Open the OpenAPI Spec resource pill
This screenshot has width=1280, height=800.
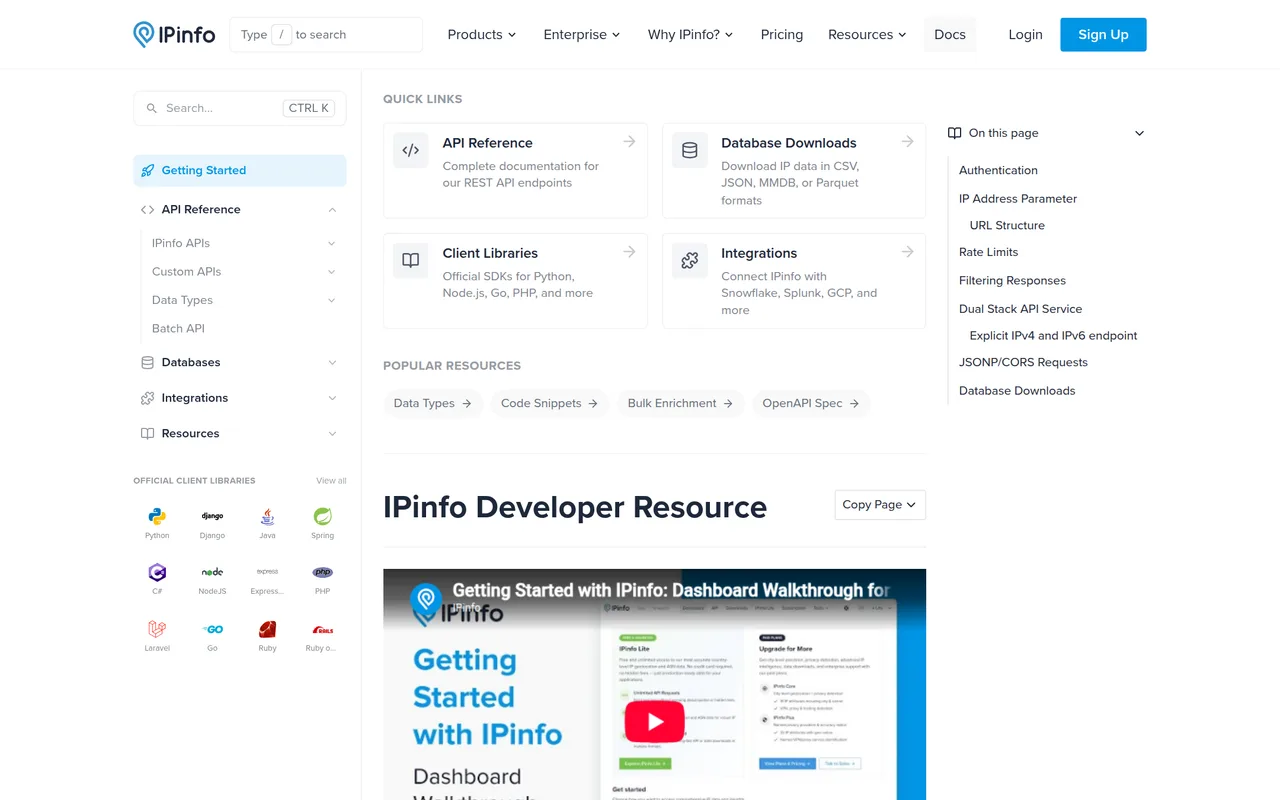click(x=811, y=403)
